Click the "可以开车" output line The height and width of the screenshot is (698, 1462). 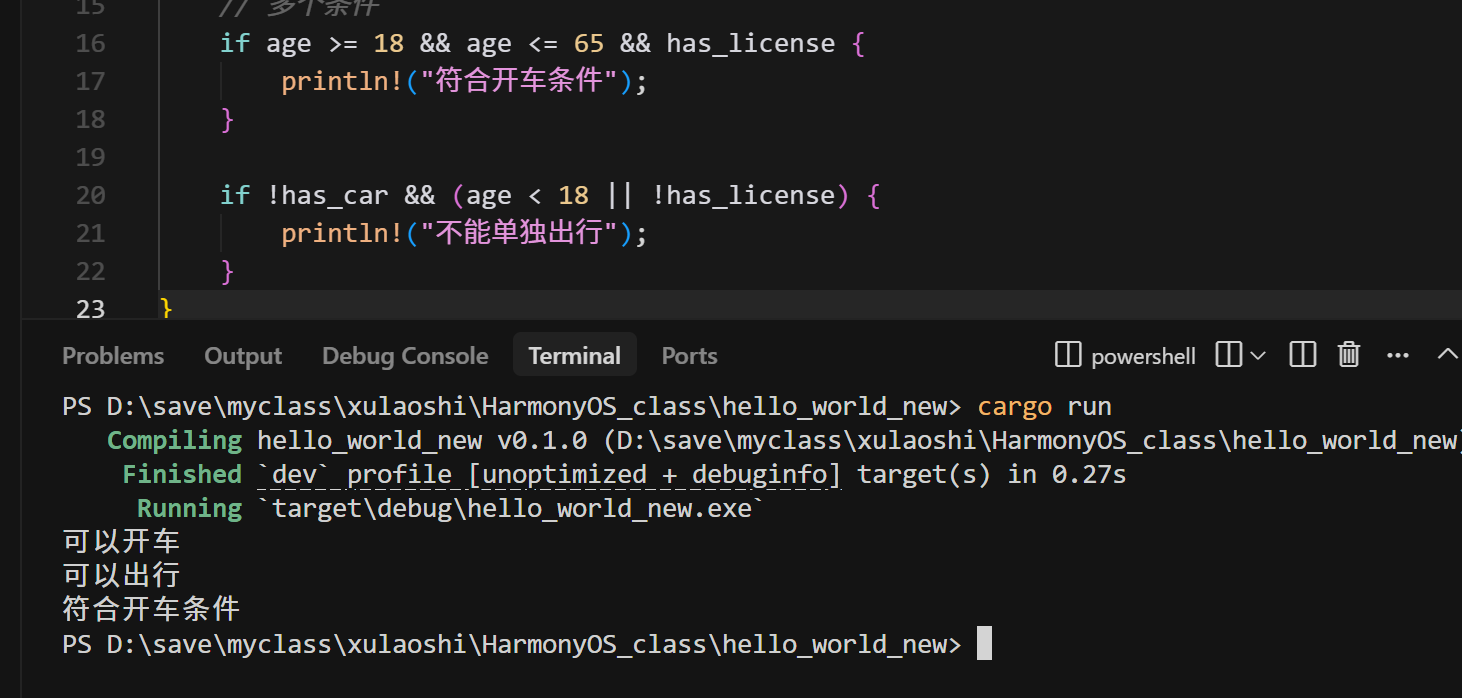pos(121,542)
